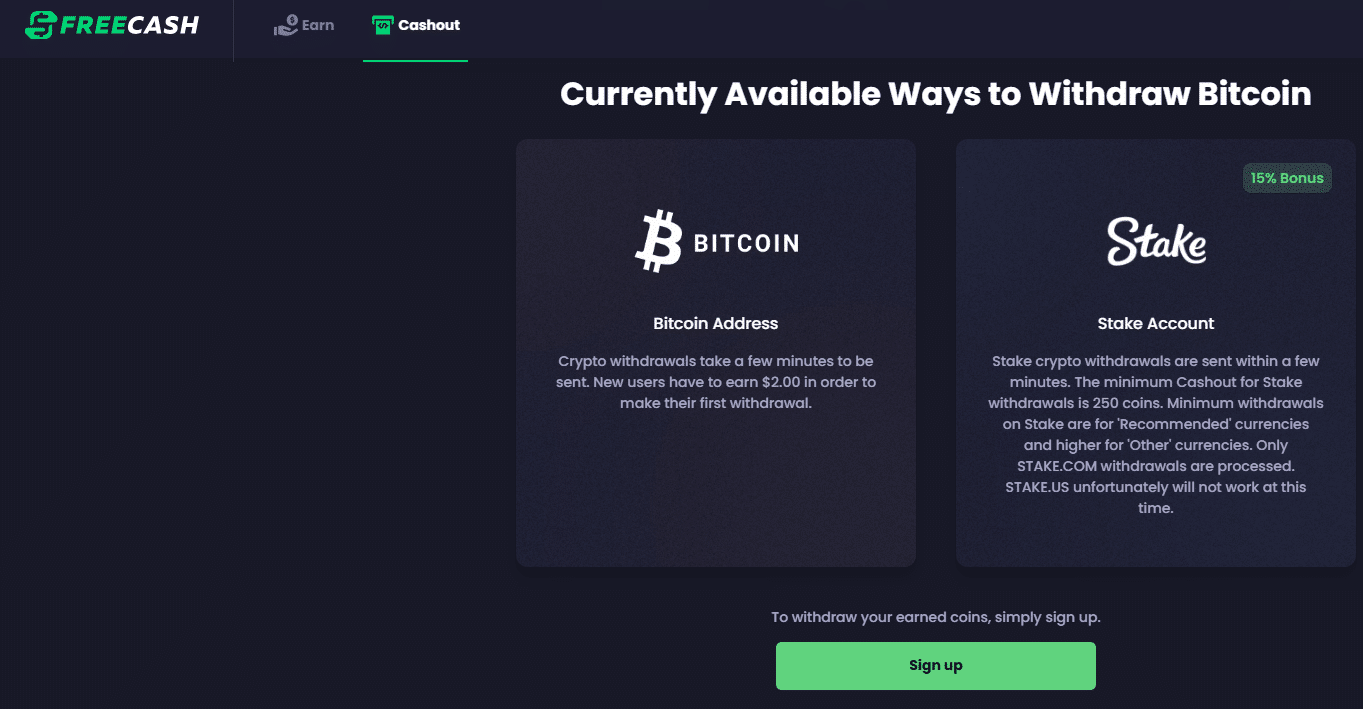1363x709 pixels.
Task: Click the "To withdraw your earned coins" text
Action: (935, 617)
